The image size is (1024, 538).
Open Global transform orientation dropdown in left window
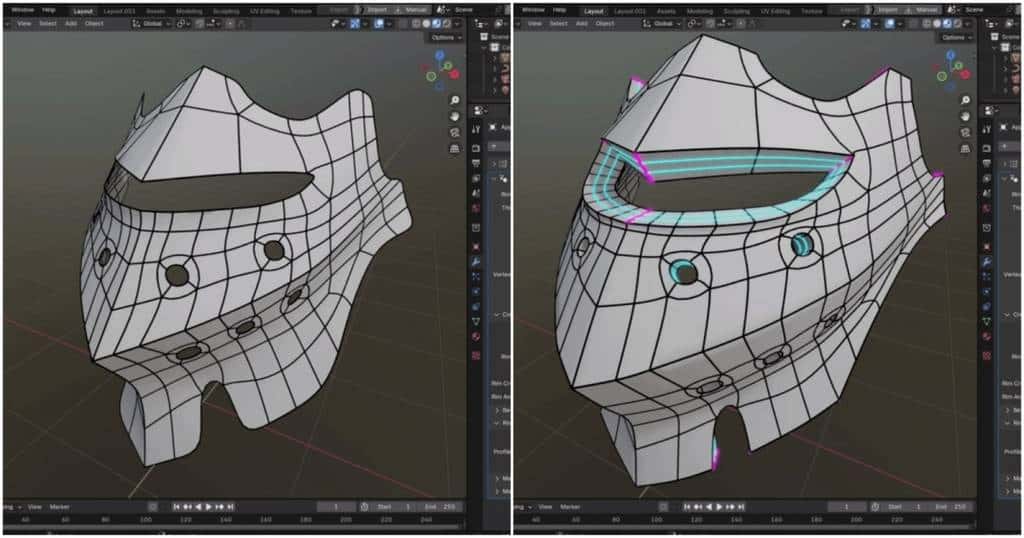(x=152, y=24)
